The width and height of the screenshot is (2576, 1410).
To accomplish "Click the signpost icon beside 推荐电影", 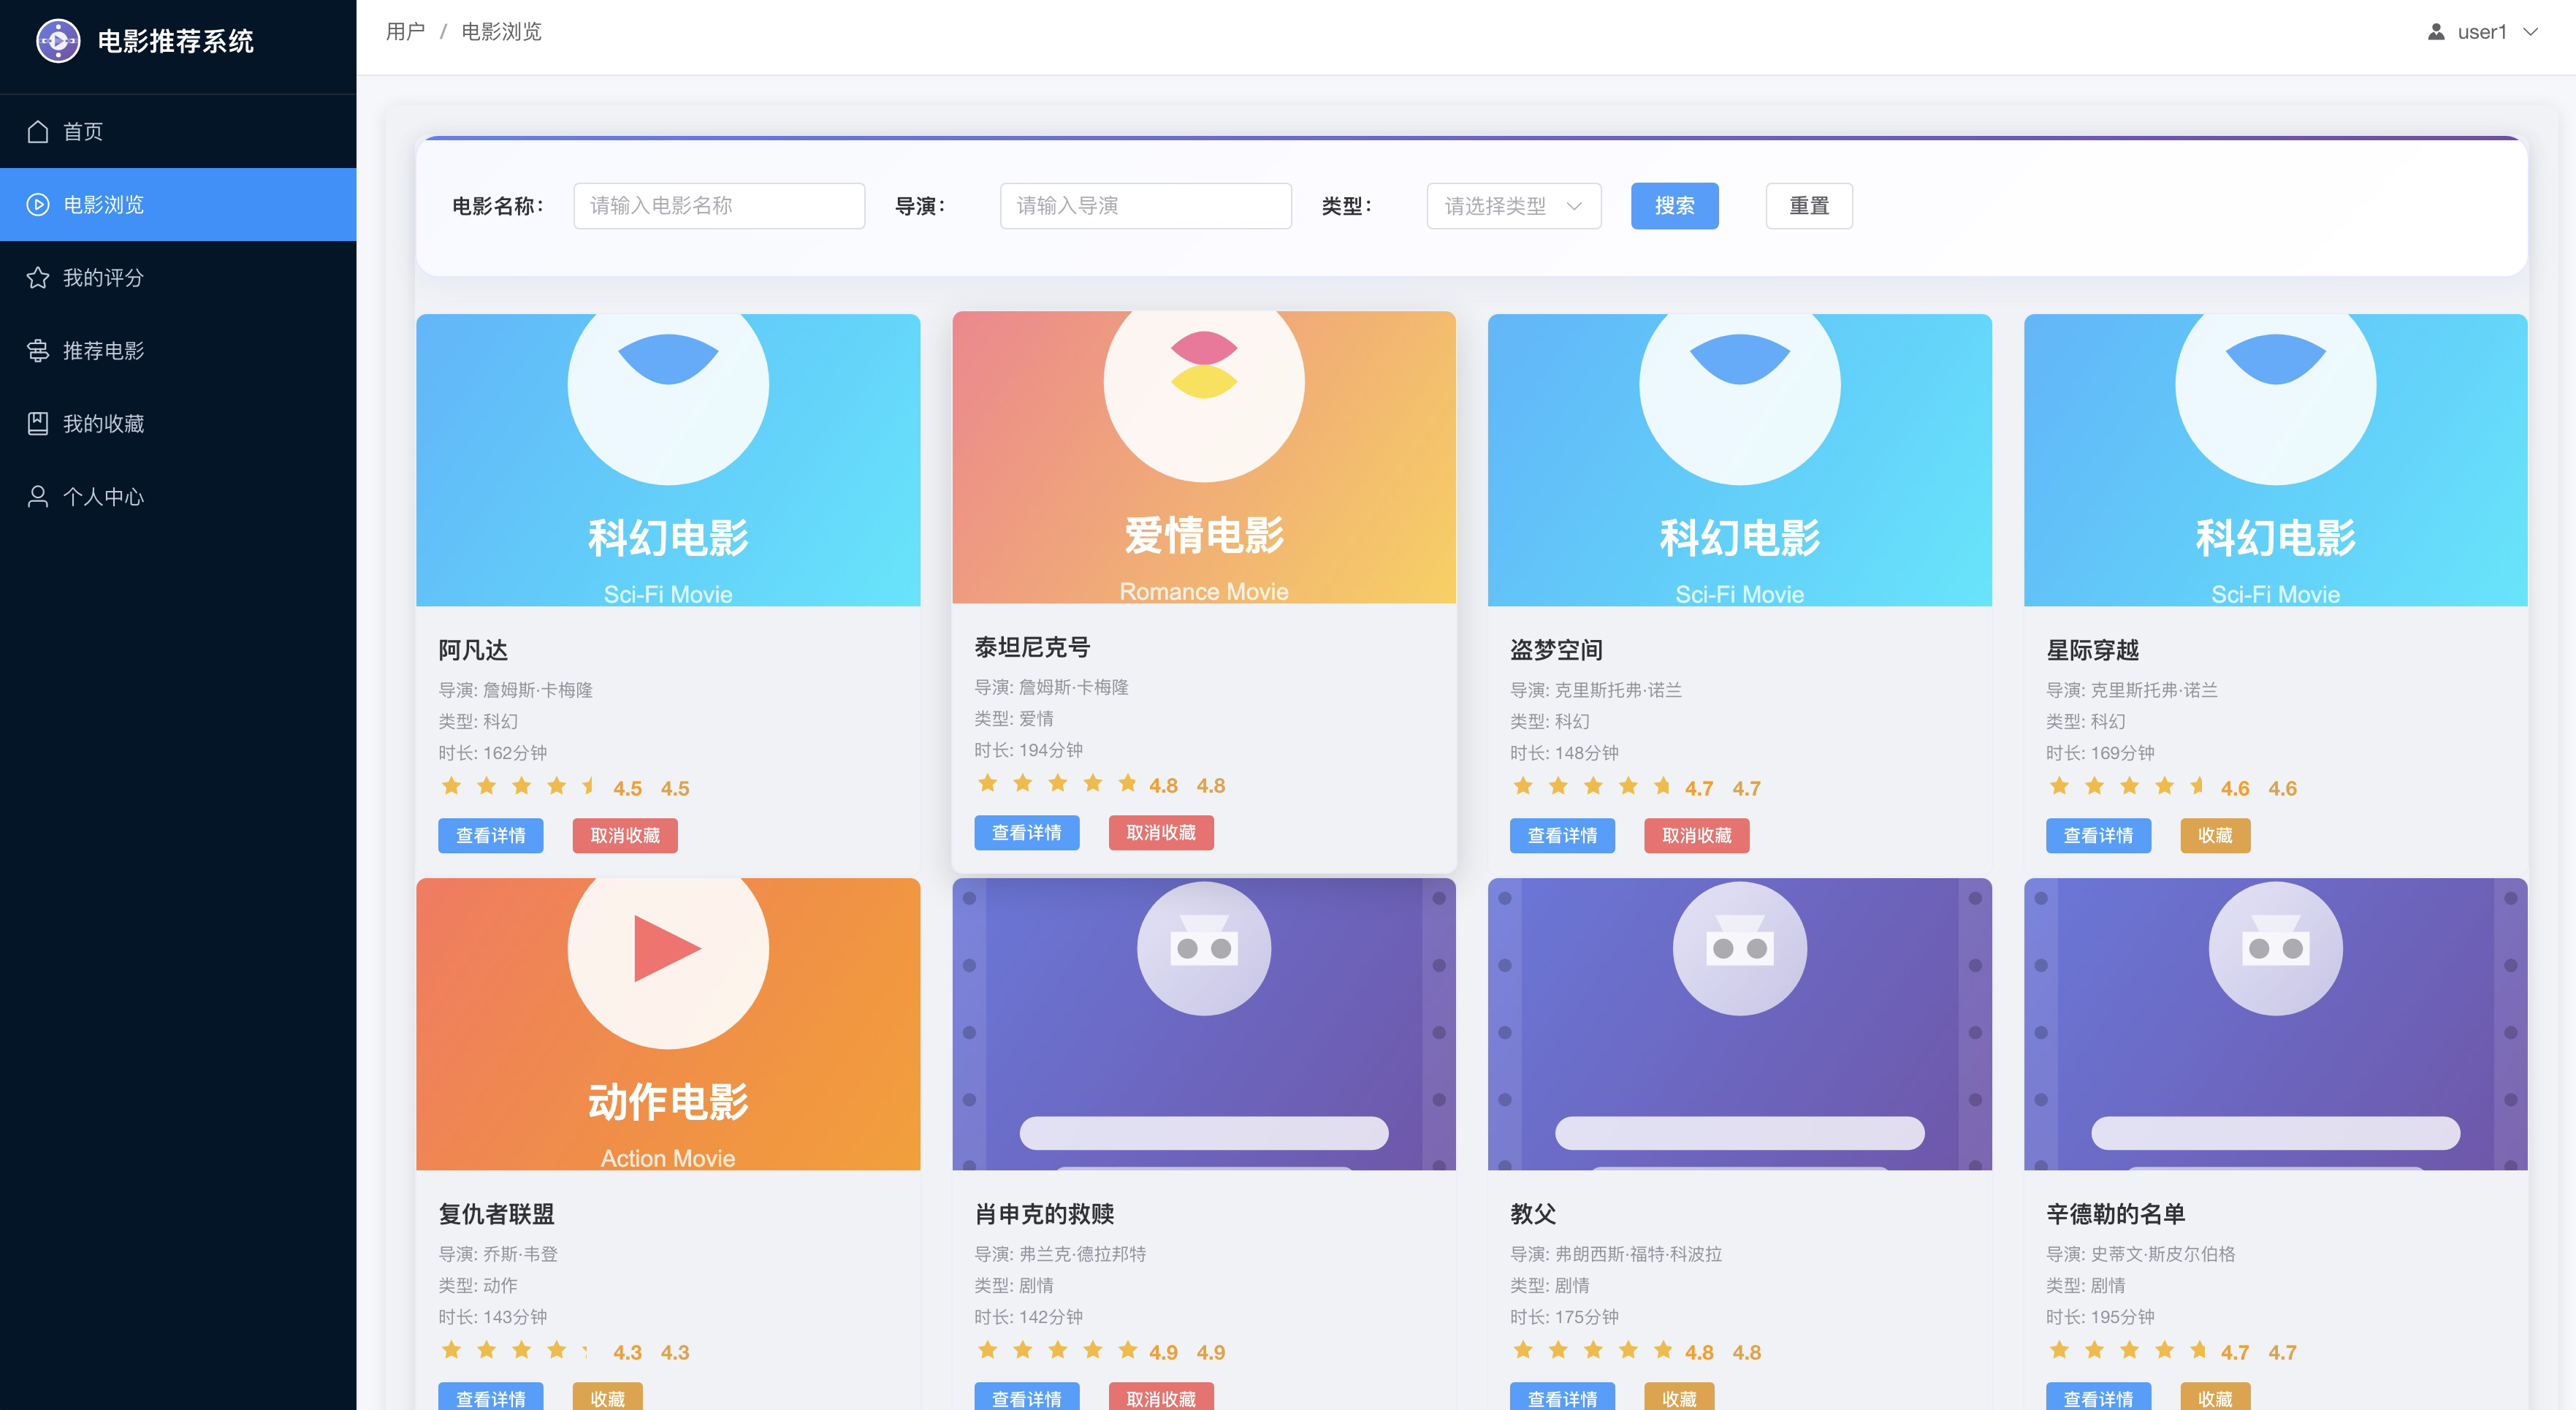I will tap(38, 351).
